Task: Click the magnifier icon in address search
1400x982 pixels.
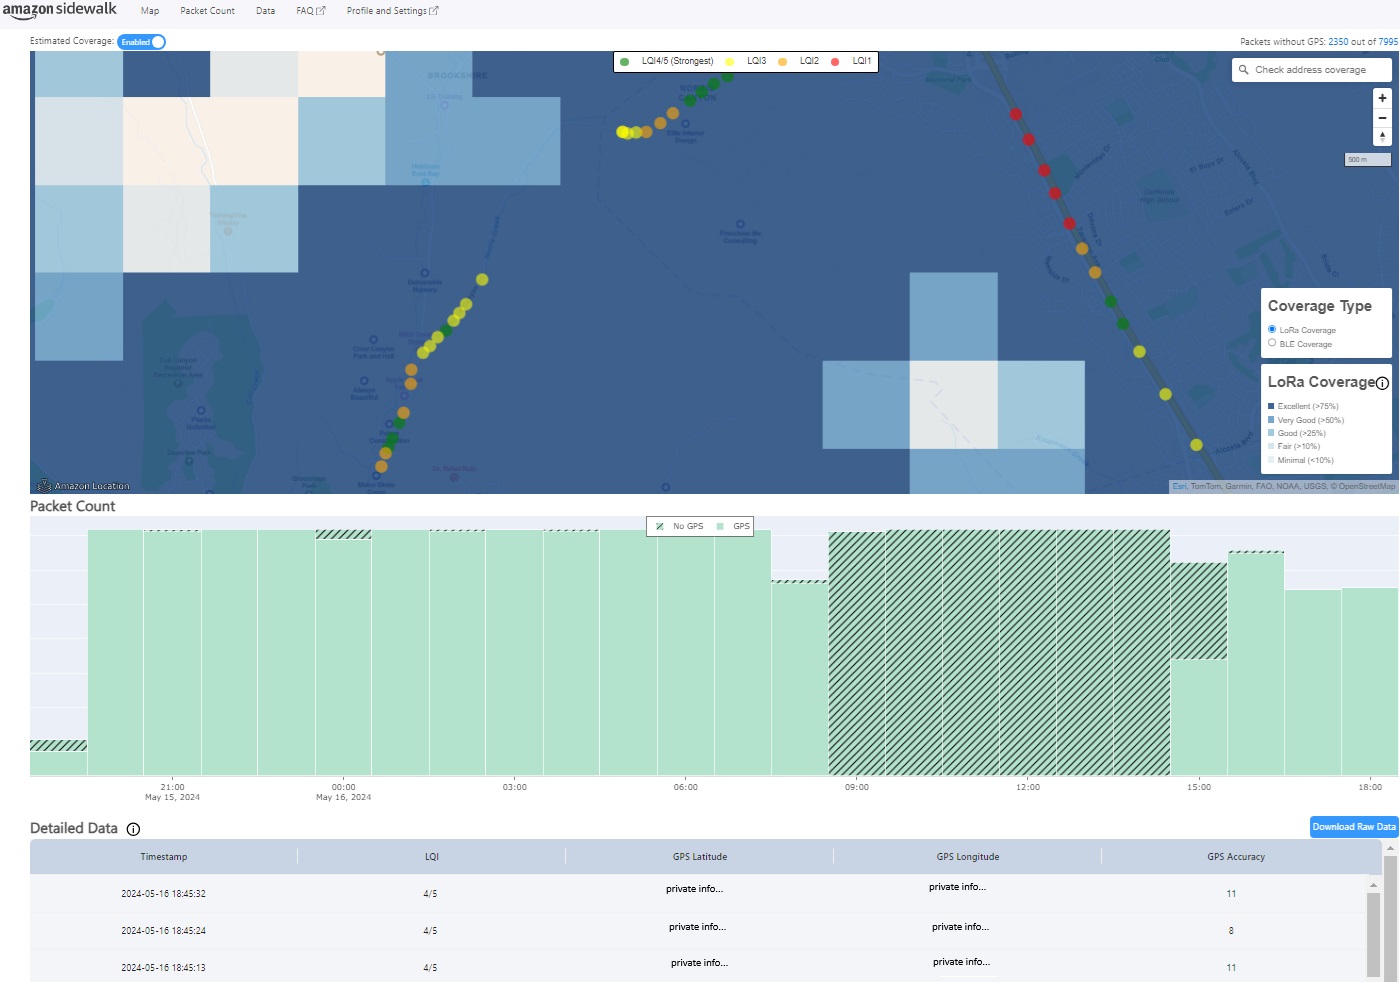Action: pos(1243,70)
